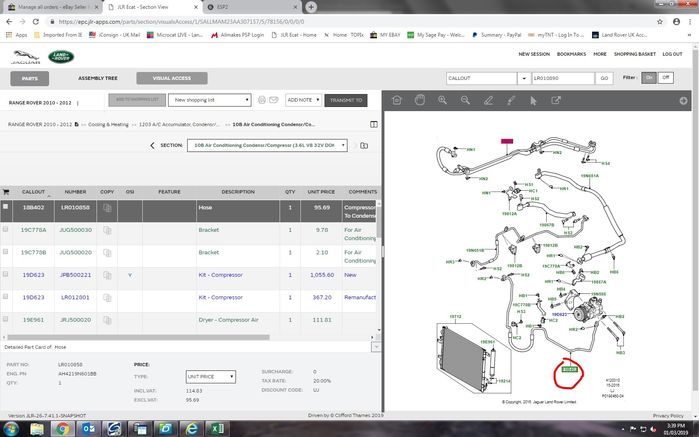Open Internet Explorer from the taskbar
This screenshot has width=699, height=437.
pyautogui.click(x=191, y=429)
